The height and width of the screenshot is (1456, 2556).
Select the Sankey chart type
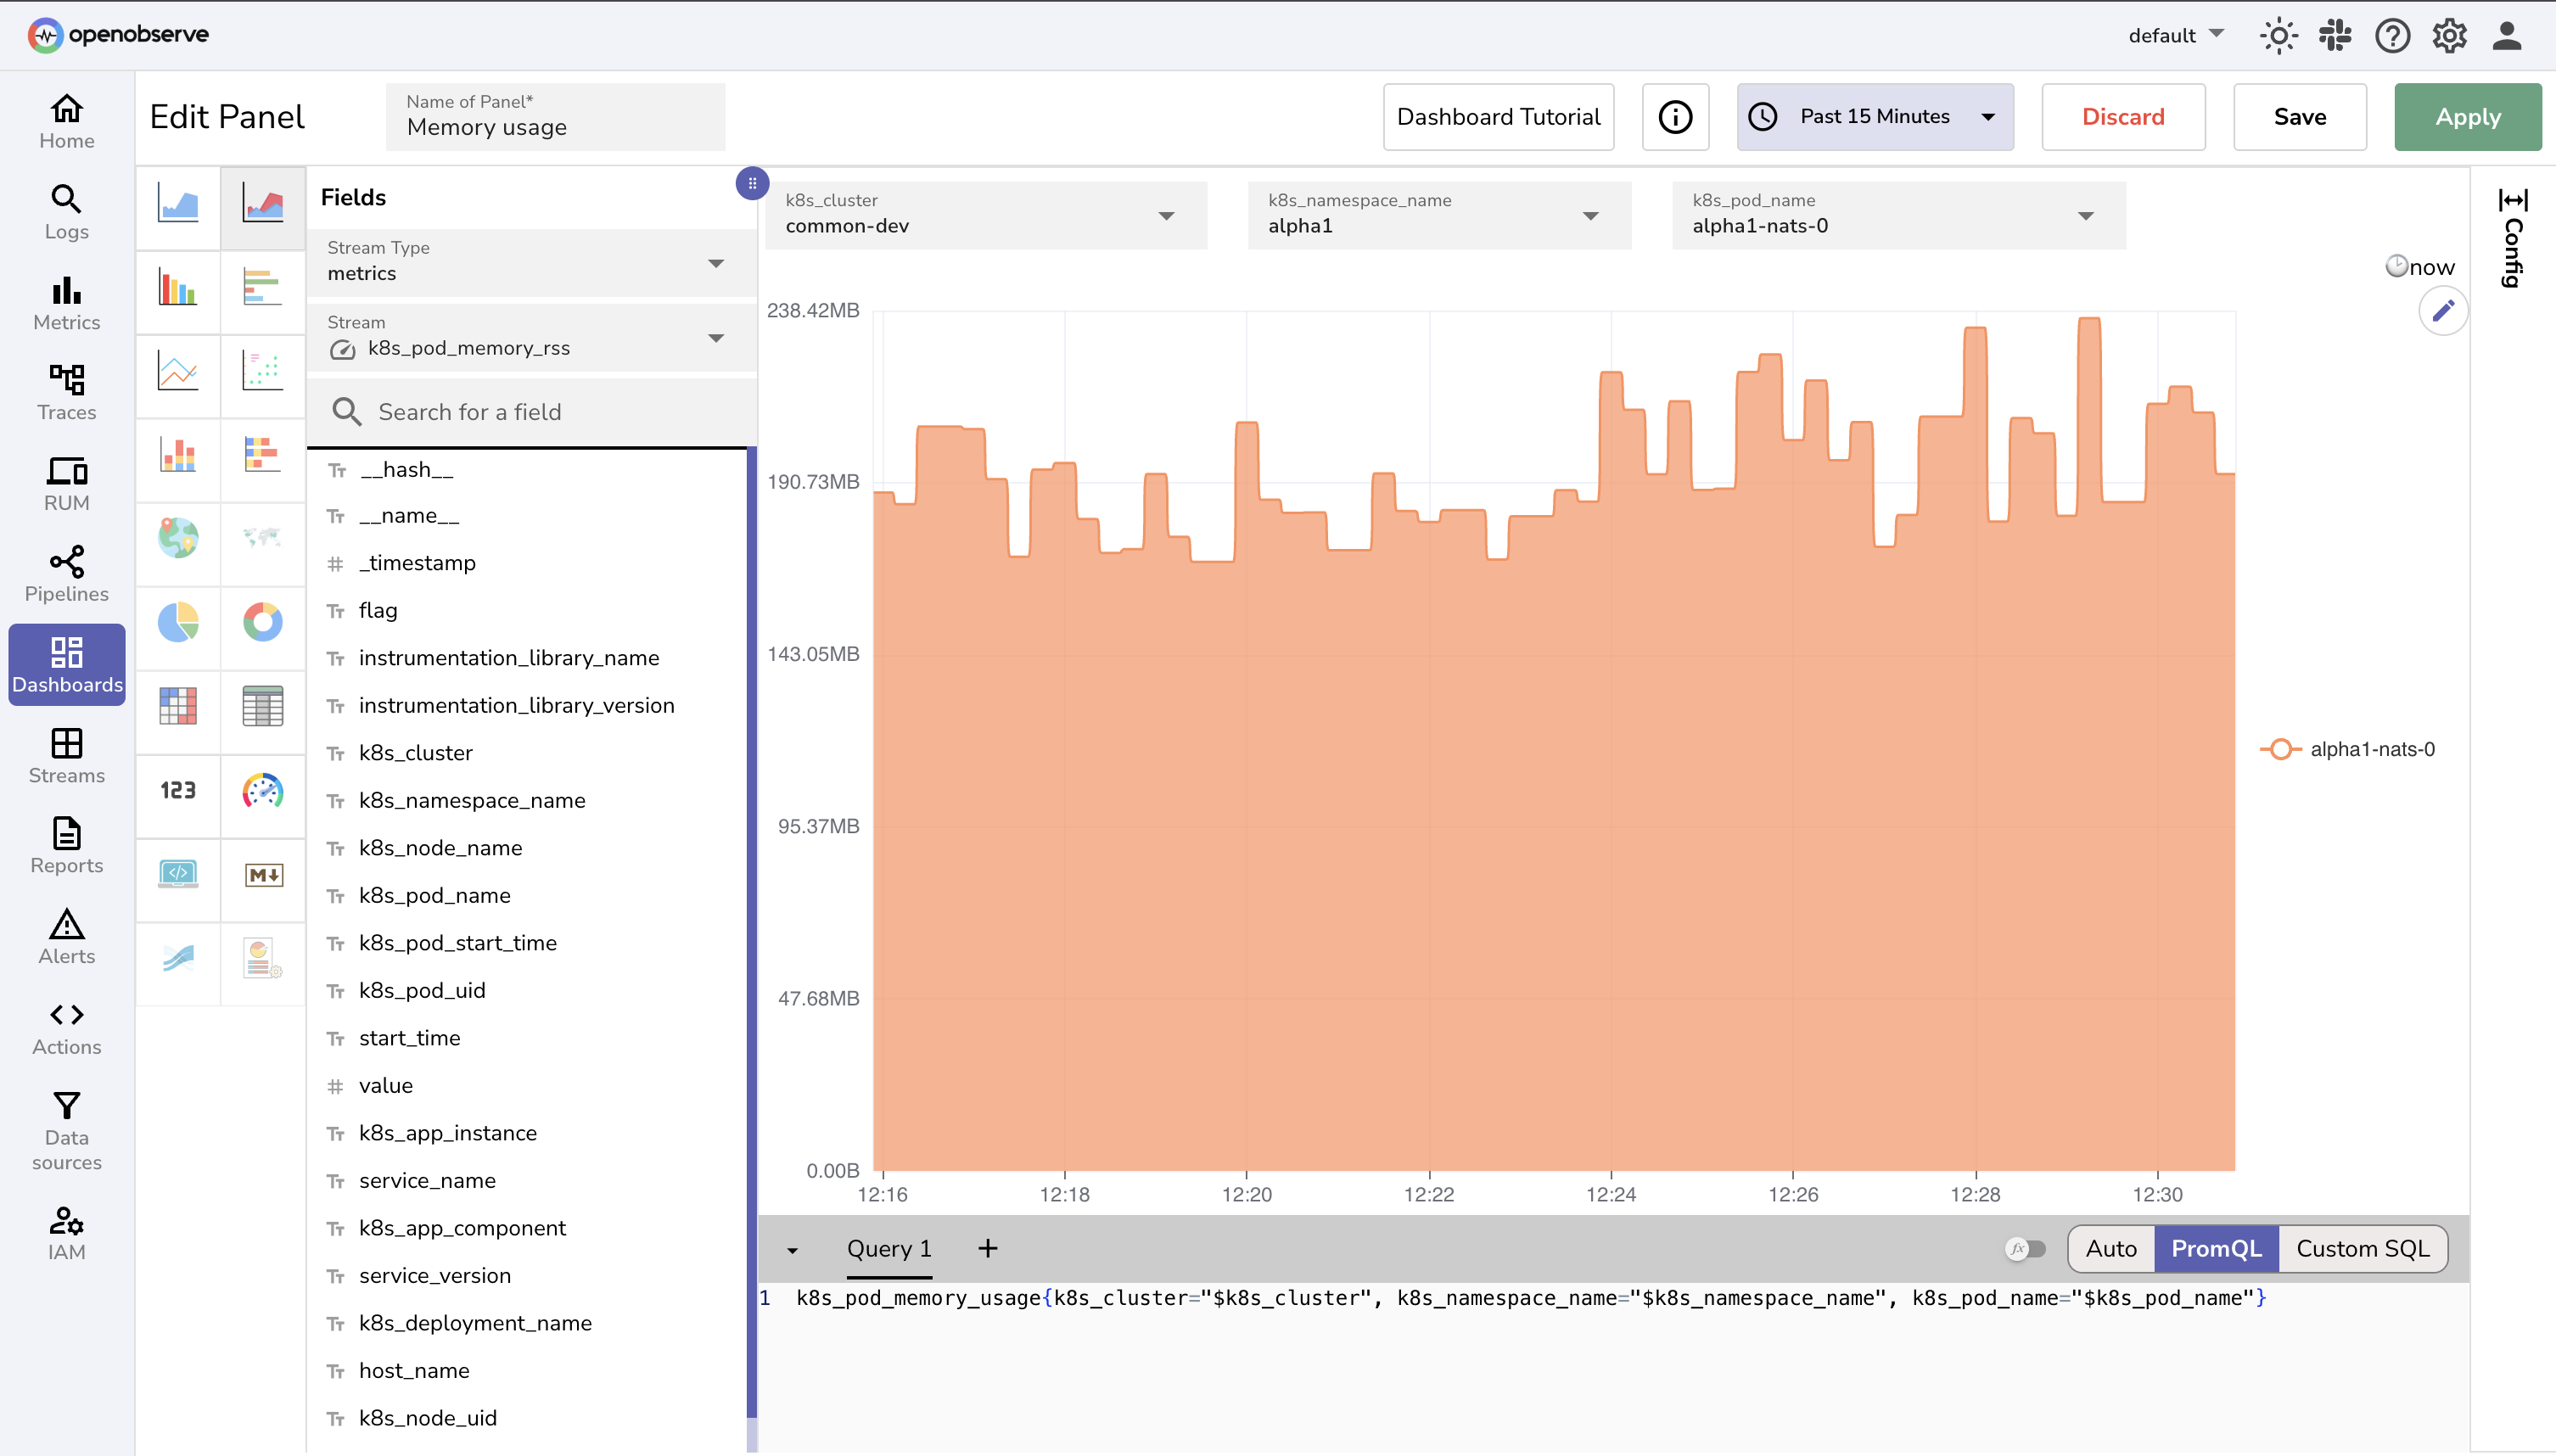pyautogui.click(x=178, y=961)
